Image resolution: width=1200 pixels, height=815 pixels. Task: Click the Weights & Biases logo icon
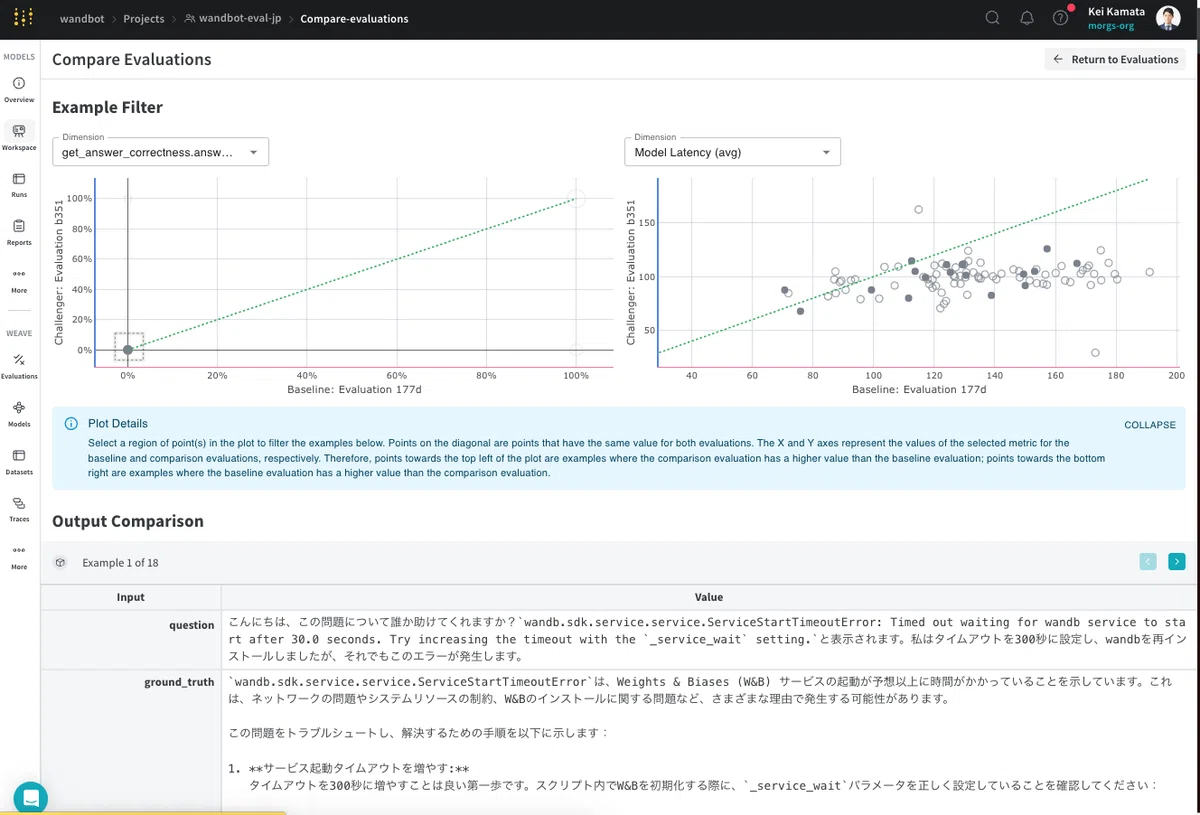click(x=24, y=18)
